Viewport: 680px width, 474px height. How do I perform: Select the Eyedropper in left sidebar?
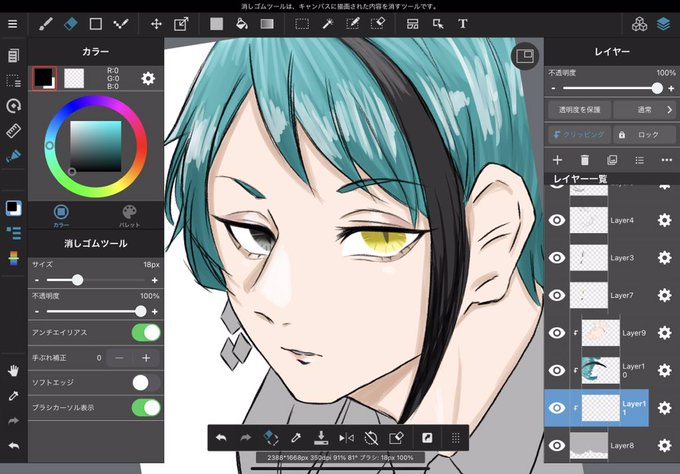pyautogui.click(x=13, y=396)
